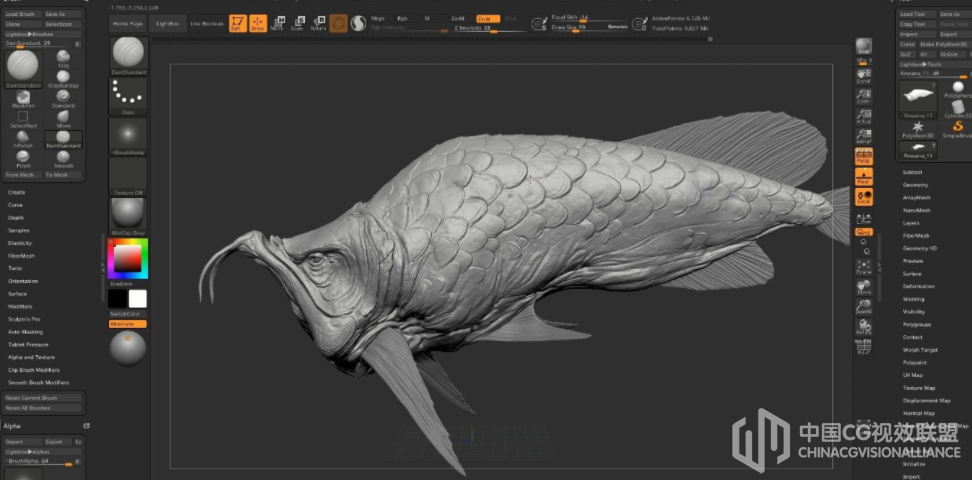
Task: Select the SelectRect brush
Action: tap(23, 119)
